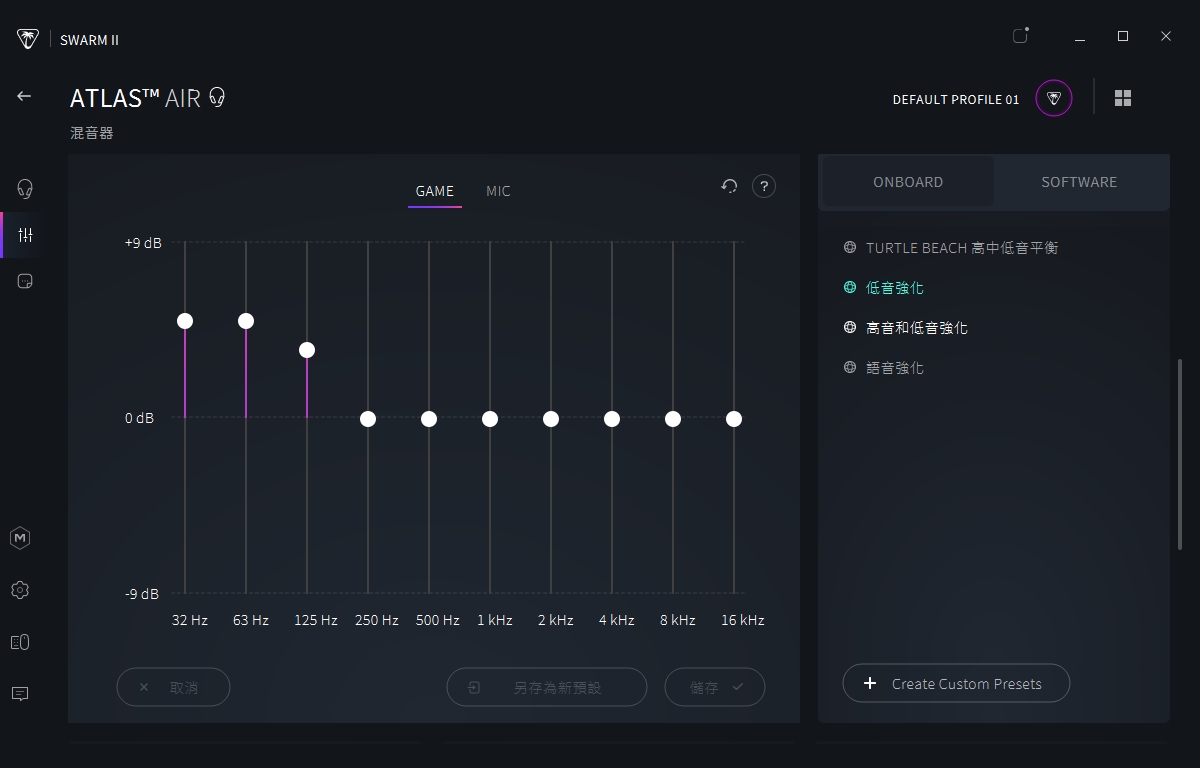Select the mixer equalizer sidebar icon
The width and height of the screenshot is (1200, 768).
click(26, 235)
